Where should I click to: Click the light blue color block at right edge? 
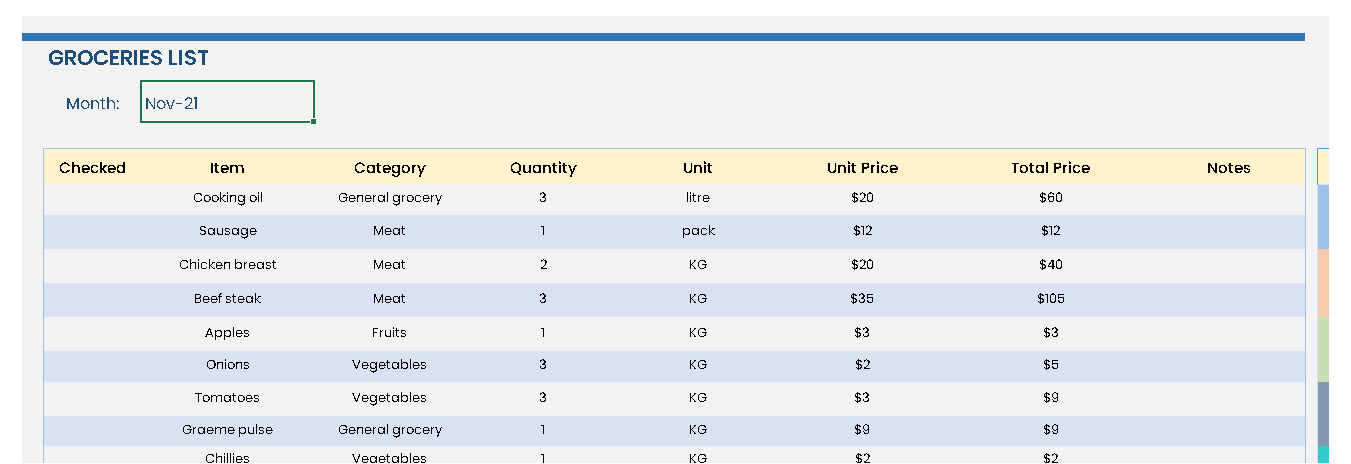(1323, 216)
